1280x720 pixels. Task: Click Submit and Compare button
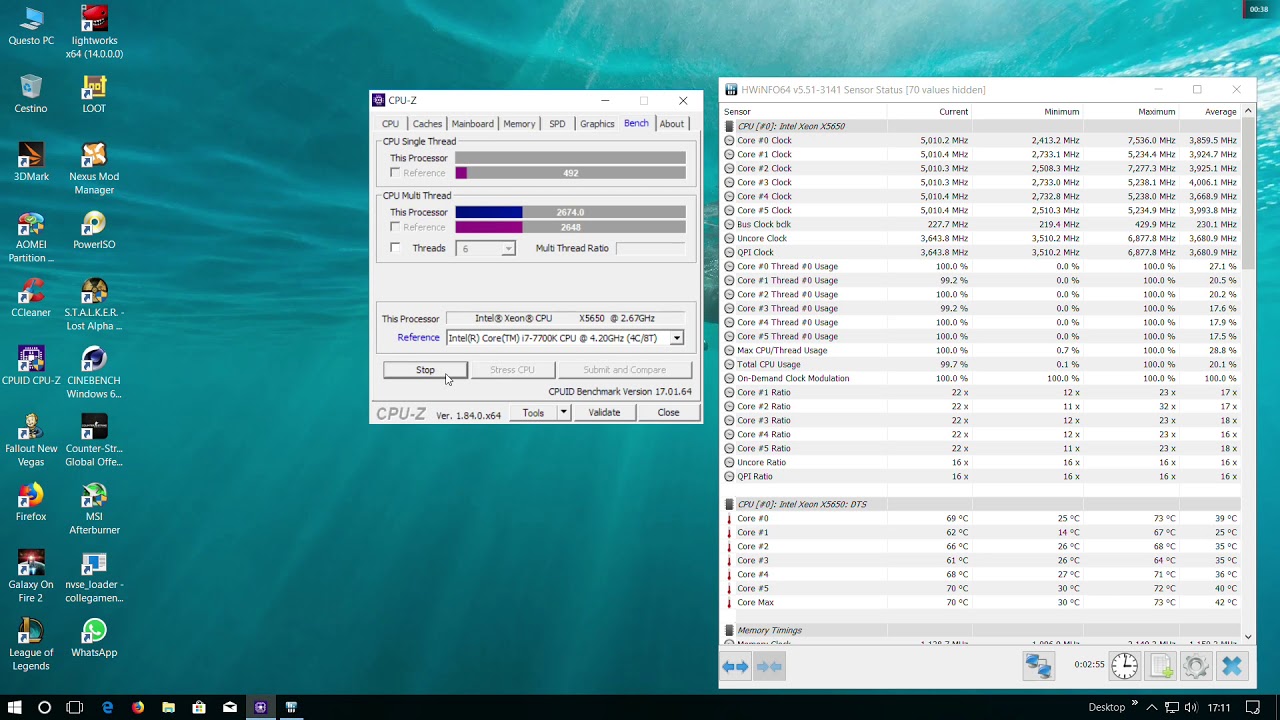[x=624, y=370]
